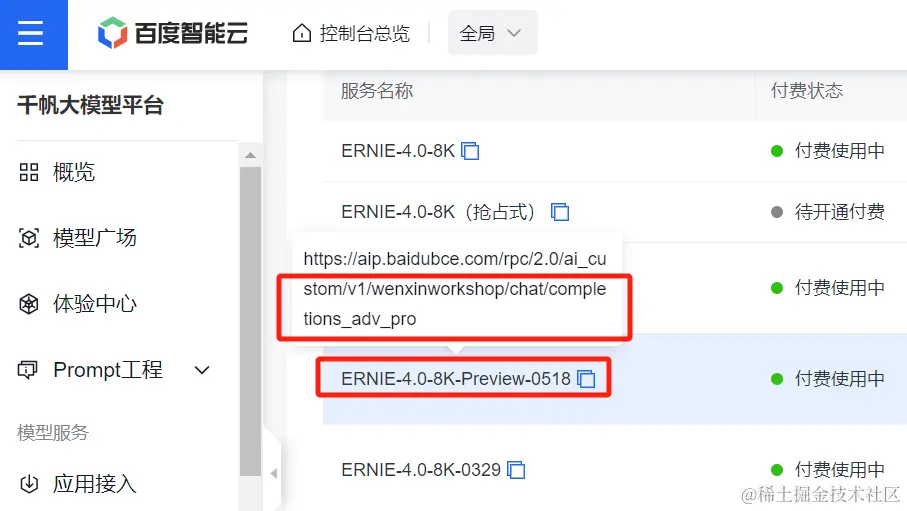Click the 模型服务 section label
Screen dimensions: 907x511
click(x=53, y=432)
